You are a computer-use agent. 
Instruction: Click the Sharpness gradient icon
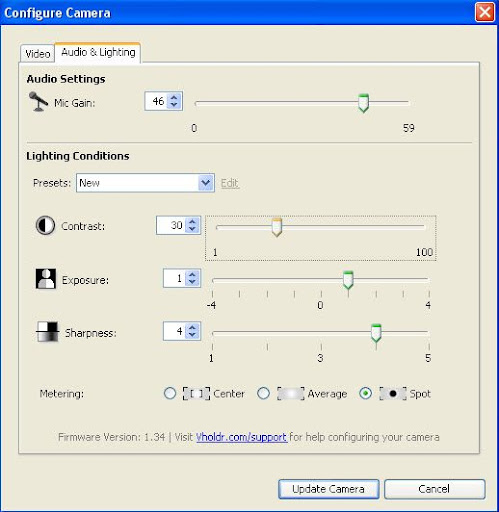coord(47,332)
